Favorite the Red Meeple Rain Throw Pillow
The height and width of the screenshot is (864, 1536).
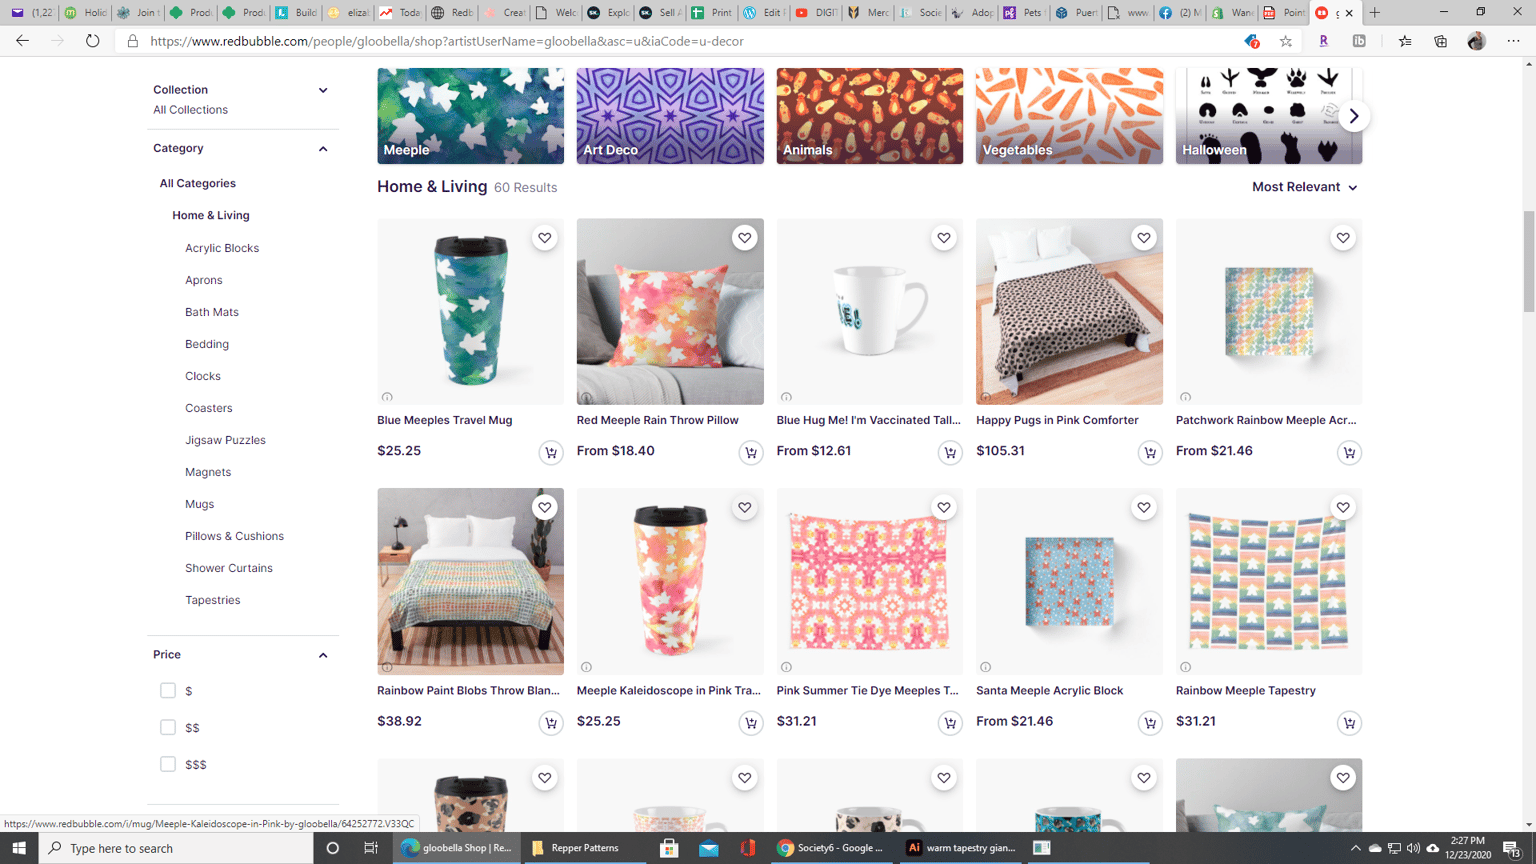pyautogui.click(x=744, y=238)
